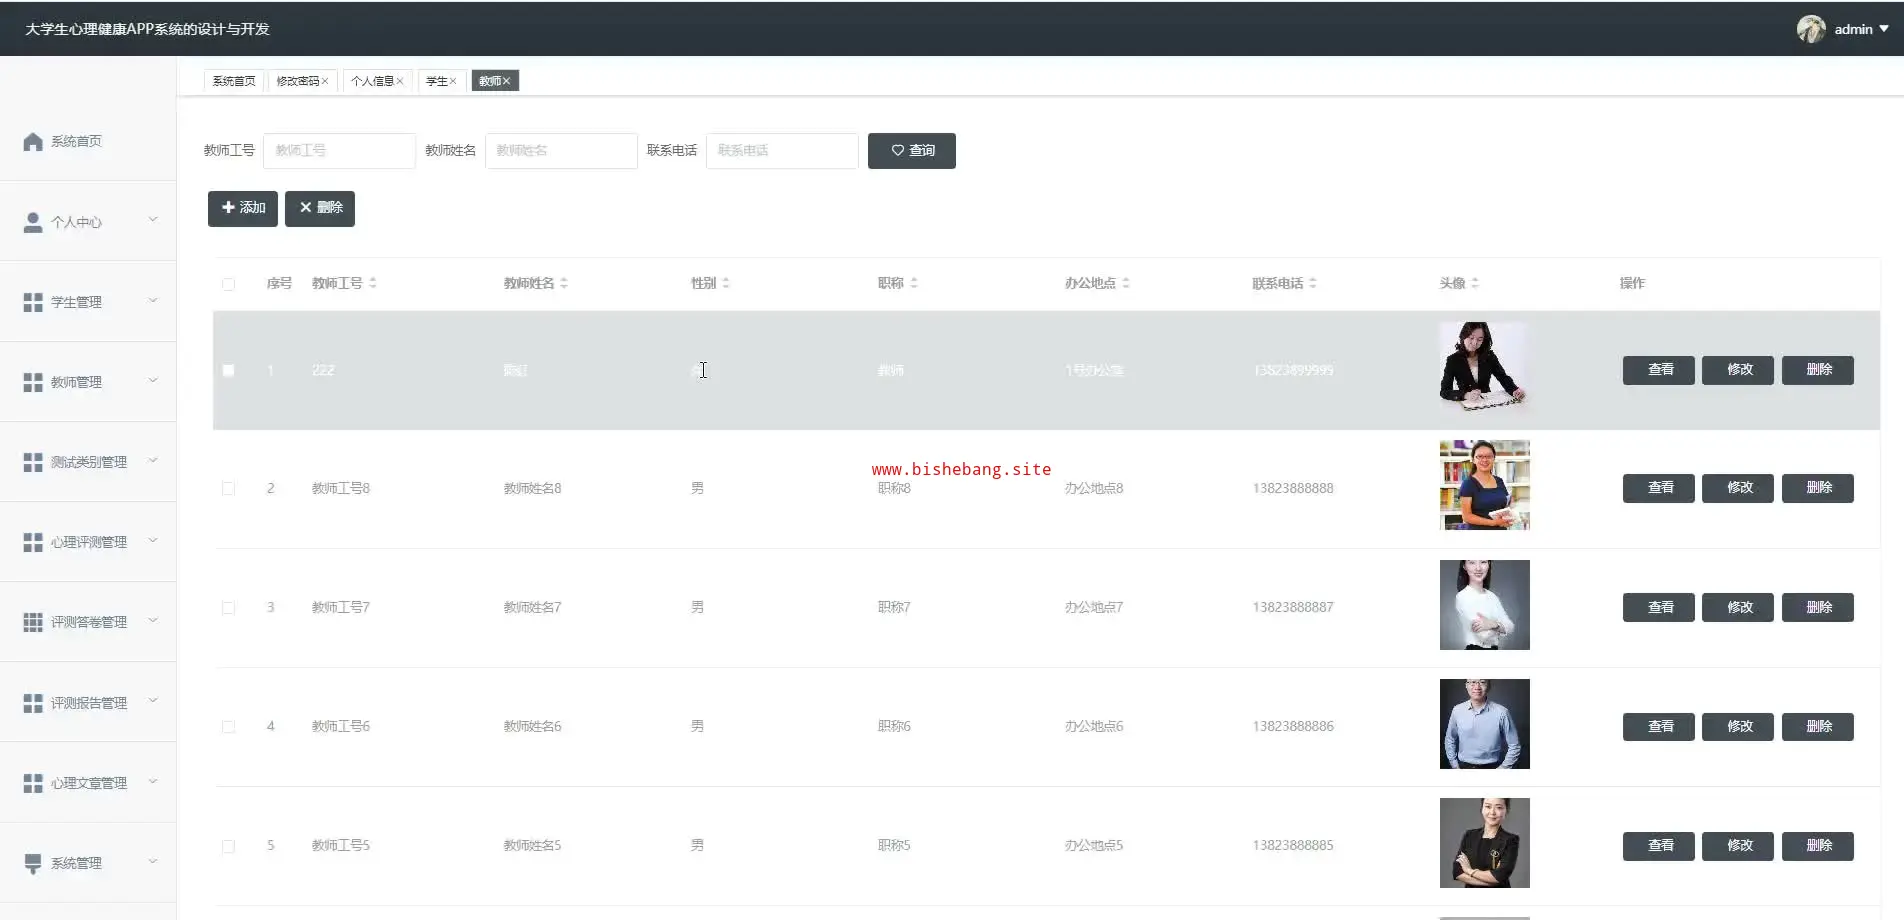1904x920 pixels.
Task: Toggle the select-all checkbox in table header
Action: tap(229, 284)
